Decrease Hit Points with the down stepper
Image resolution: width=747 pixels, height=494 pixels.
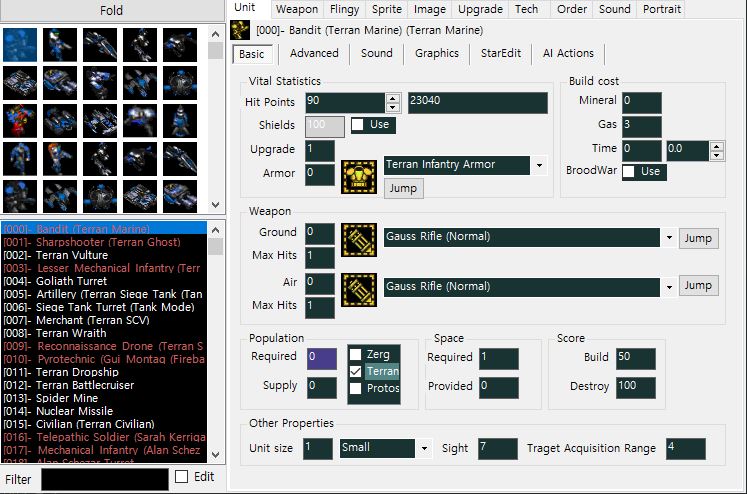pyautogui.click(x=393, y=108)
